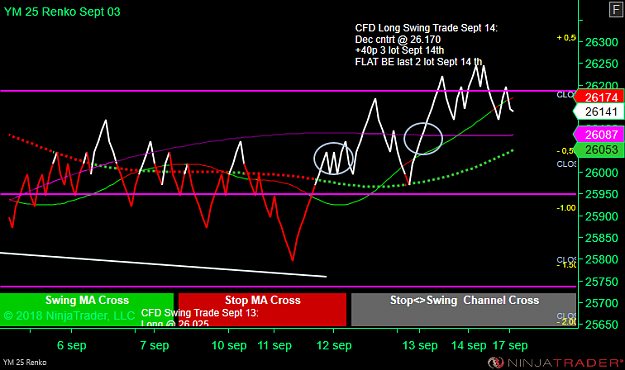This screenshot has width=625, height=370.
Task: Click the white 26141 current price marker
Action: tap(598, 112)
